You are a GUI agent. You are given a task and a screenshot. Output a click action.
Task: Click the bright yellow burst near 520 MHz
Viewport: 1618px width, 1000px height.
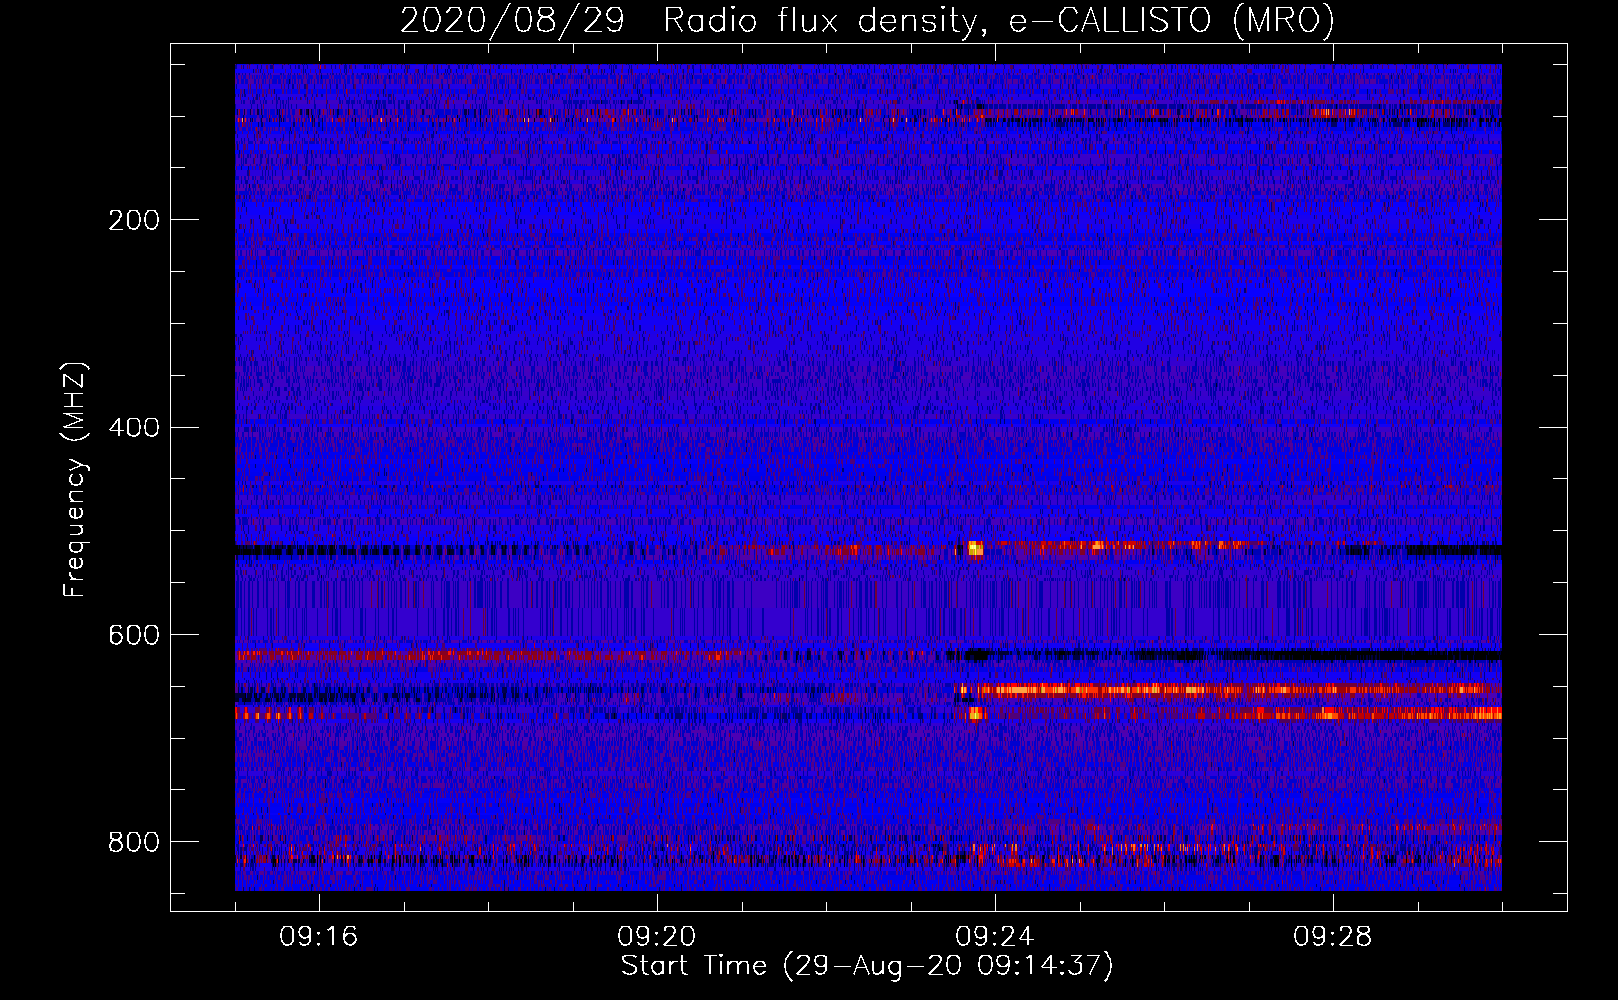[x=975, y=548]
